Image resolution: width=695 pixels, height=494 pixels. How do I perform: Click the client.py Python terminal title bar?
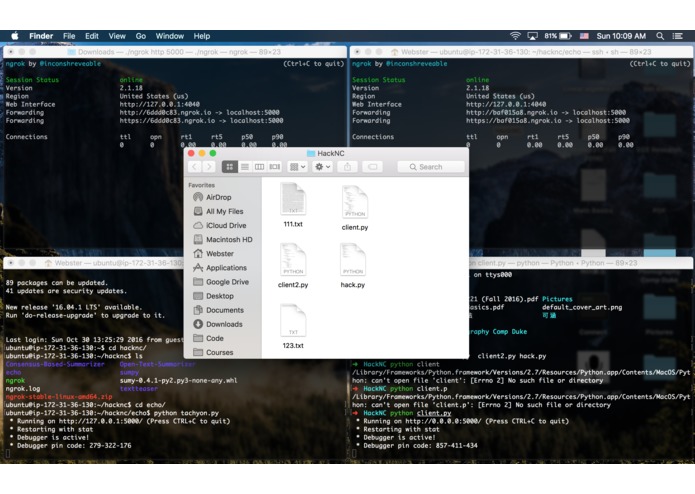pyautogui.click(x=581, y=263)
